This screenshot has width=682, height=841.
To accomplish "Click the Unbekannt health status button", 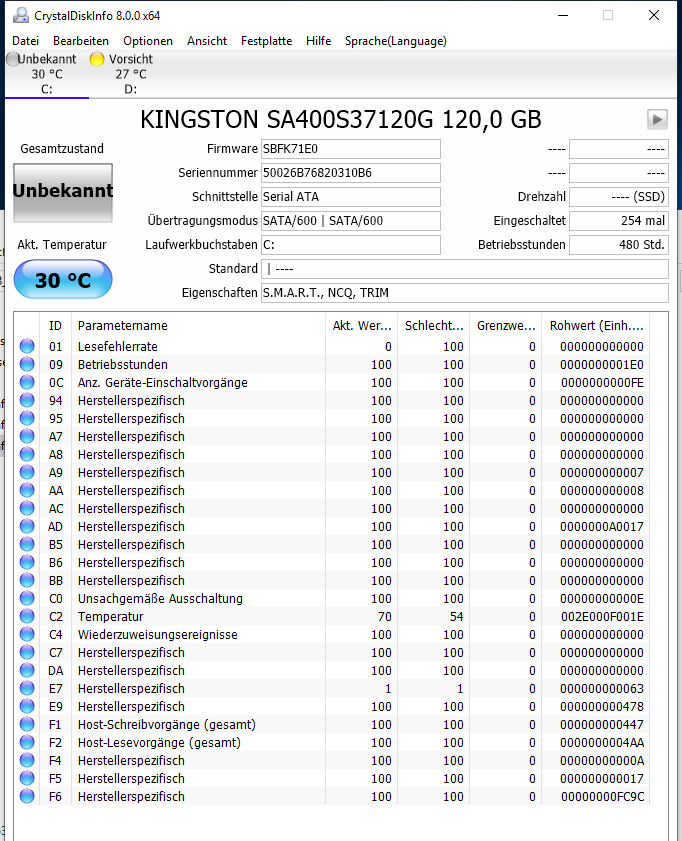I will pos(63,193).
